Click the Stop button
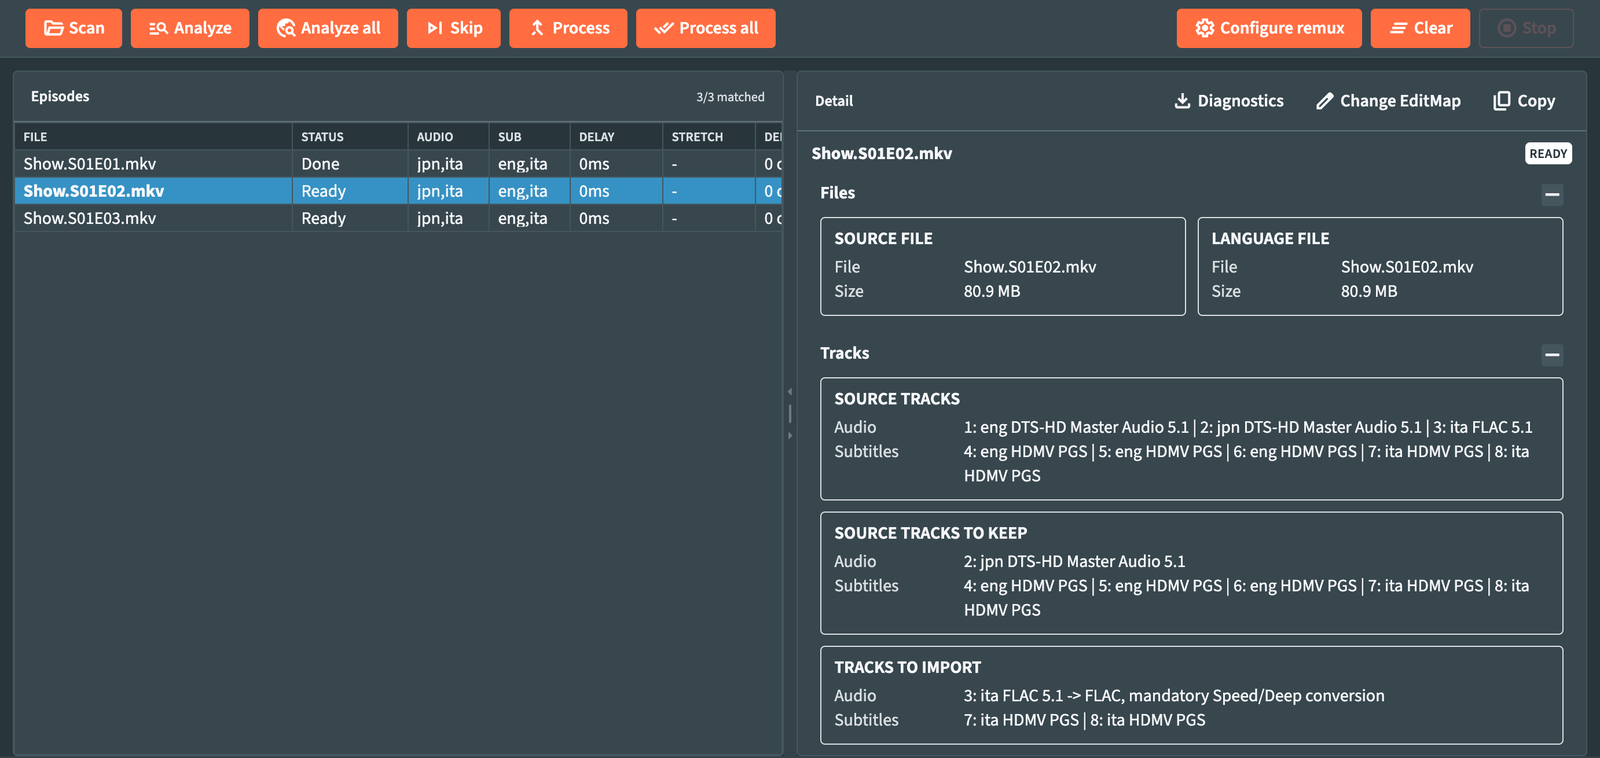Screen dimensions: 1600x758 1526,28
